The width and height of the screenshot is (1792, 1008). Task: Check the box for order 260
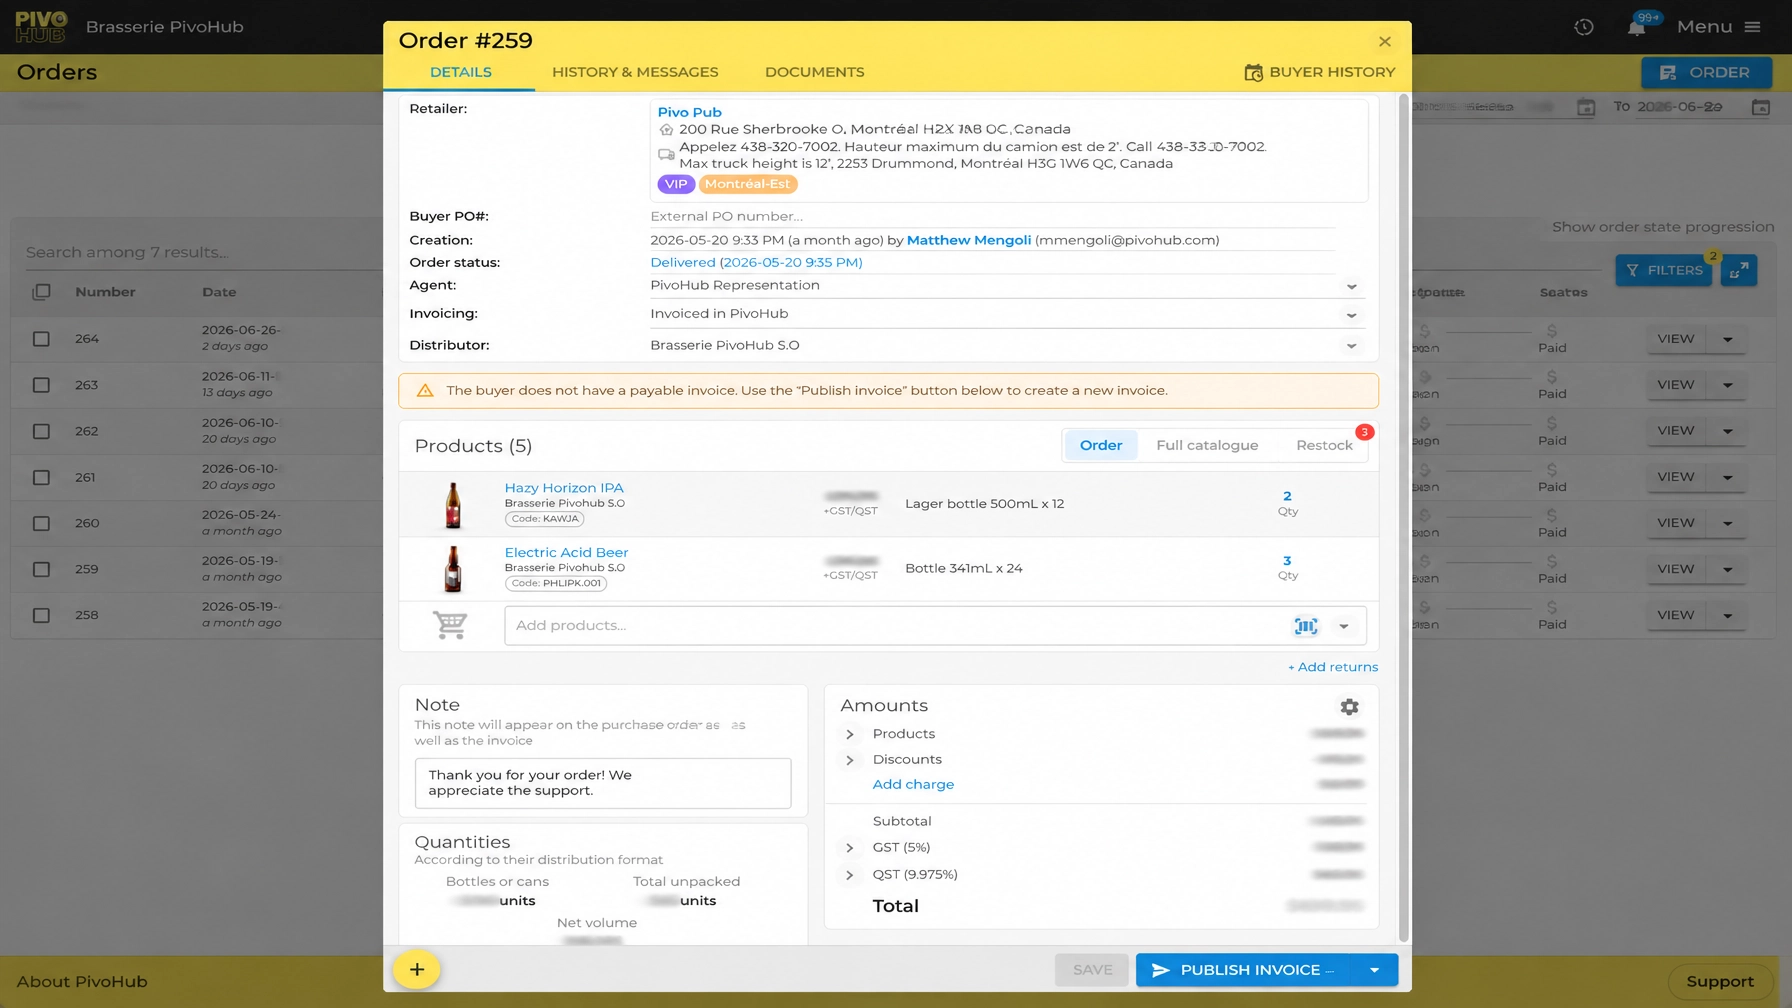click(x=41, y=523)
